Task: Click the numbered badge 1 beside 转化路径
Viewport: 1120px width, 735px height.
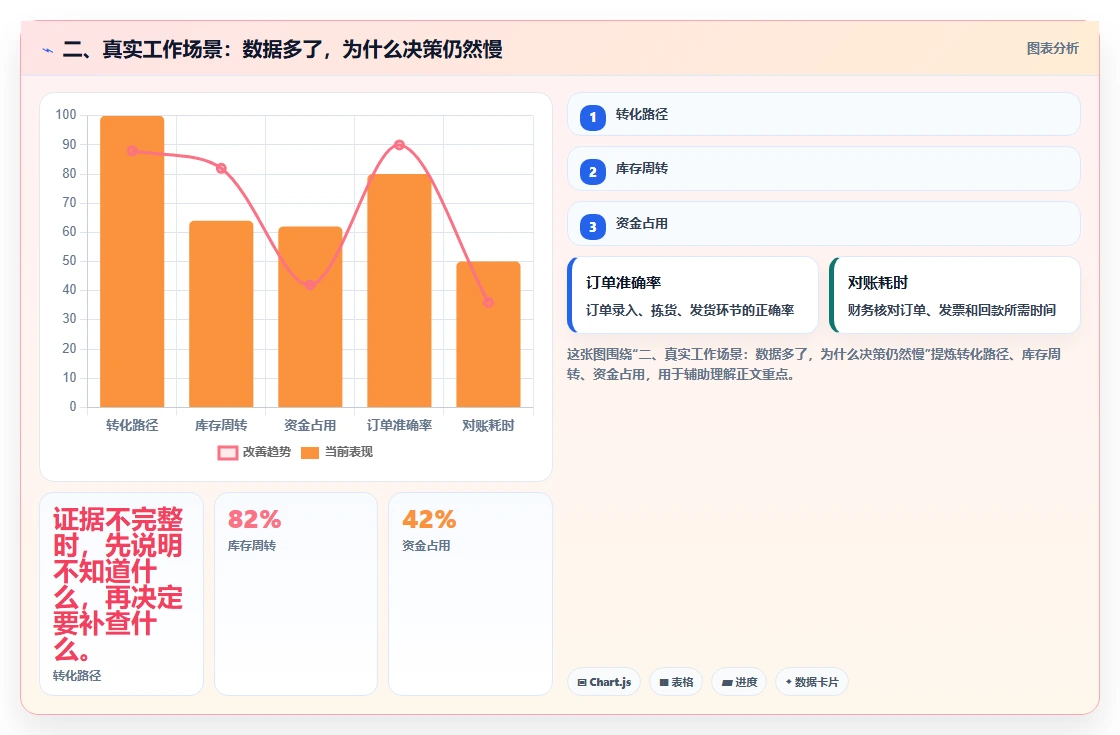Action: [x=592, y=117]
